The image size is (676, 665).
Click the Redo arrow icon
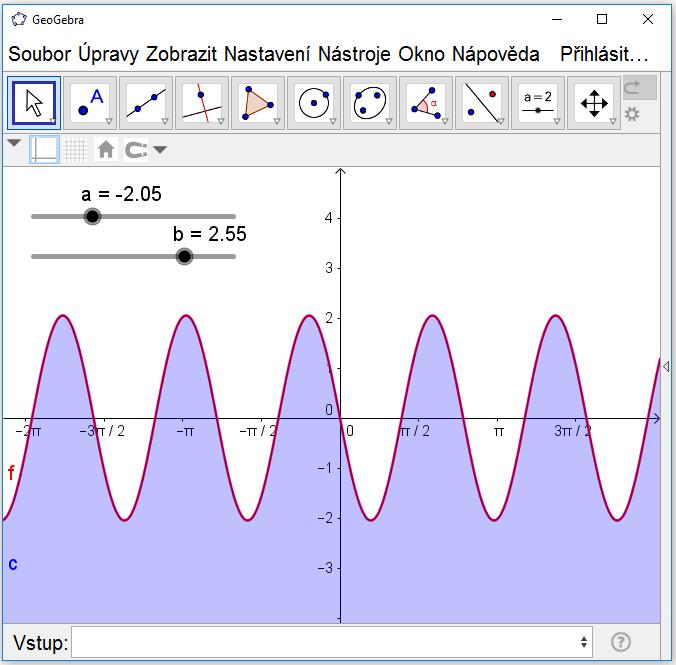(x=640, y=88)
